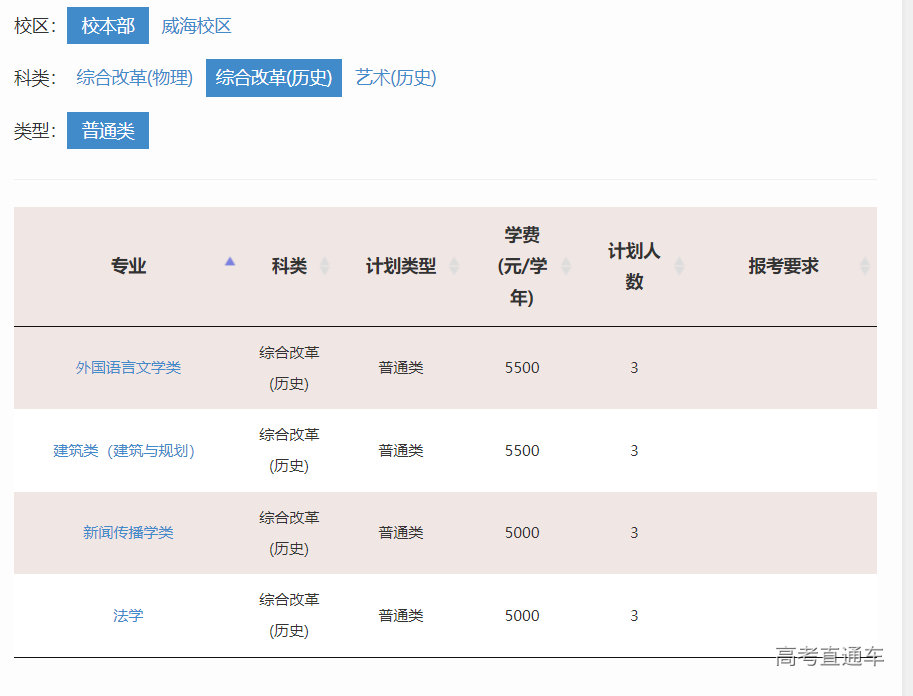Select 校本部 campus filter
This screenshot has width=913, height=696.
point(108,26)
